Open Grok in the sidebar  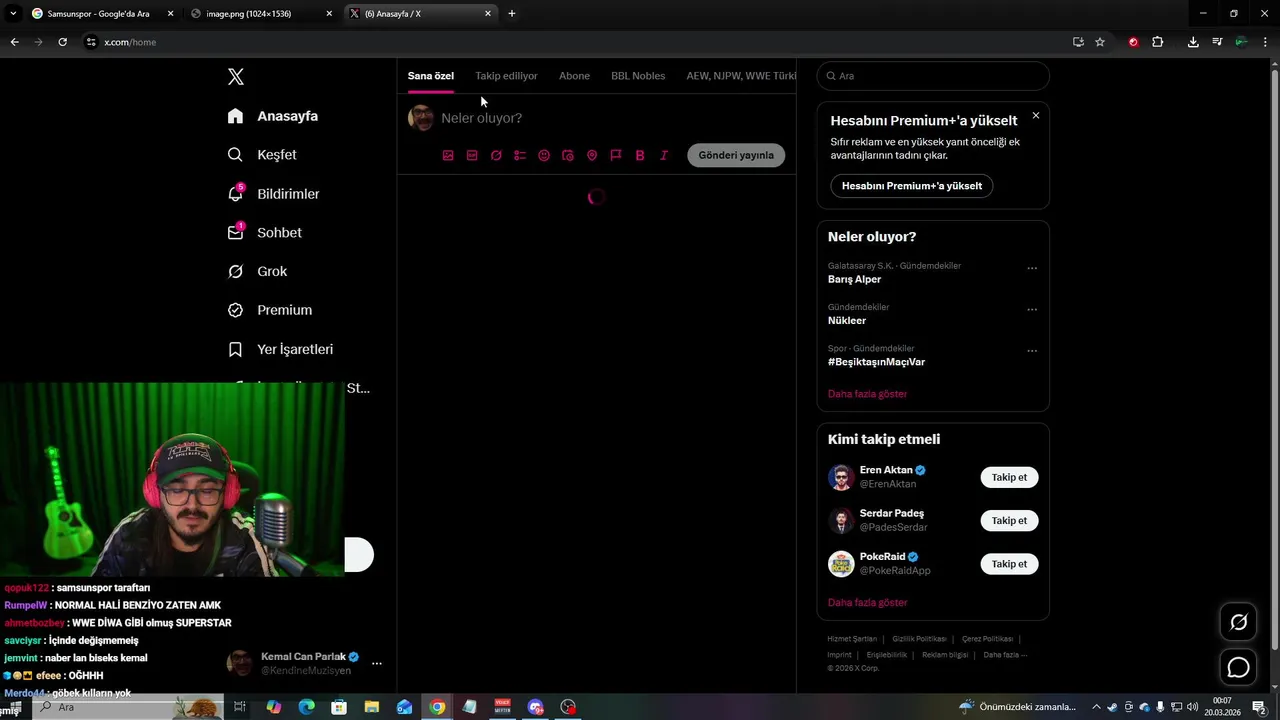[x=257, y=272]
